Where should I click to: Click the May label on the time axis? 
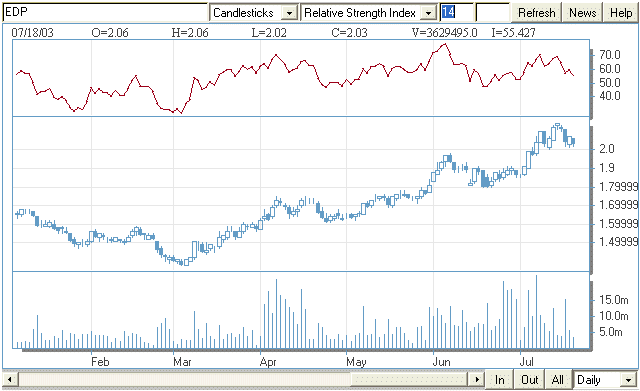point(356,362)
